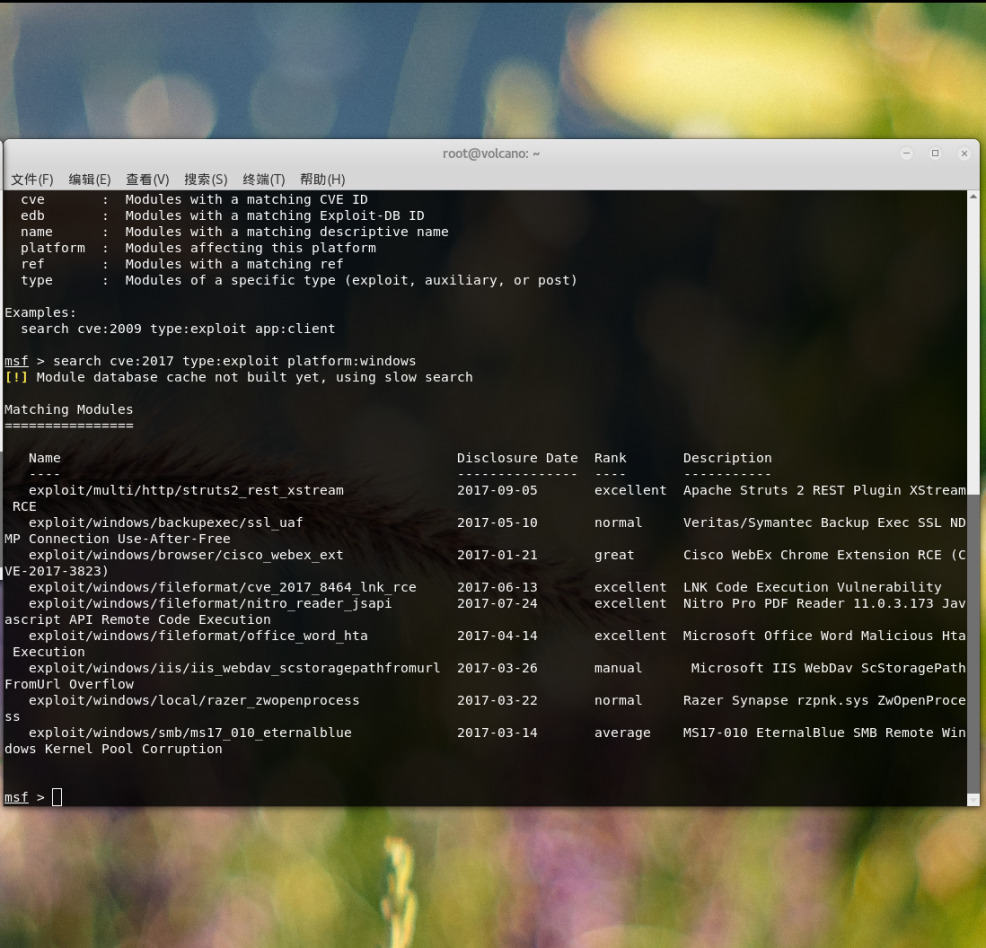
Task: Click the 'platform' keyword line
Action: pos(198,248)
